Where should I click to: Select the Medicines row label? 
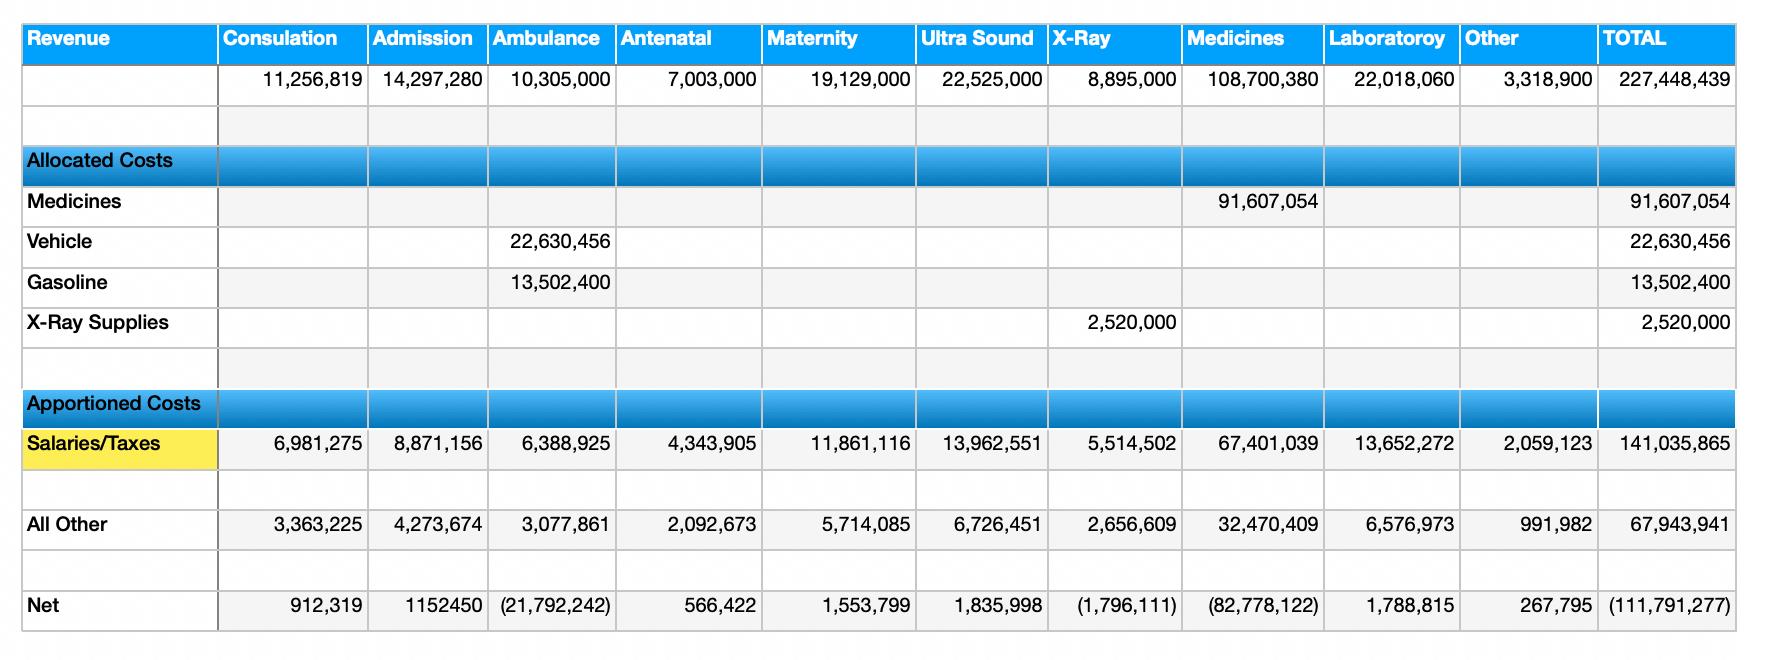click(x=120, y=207)
